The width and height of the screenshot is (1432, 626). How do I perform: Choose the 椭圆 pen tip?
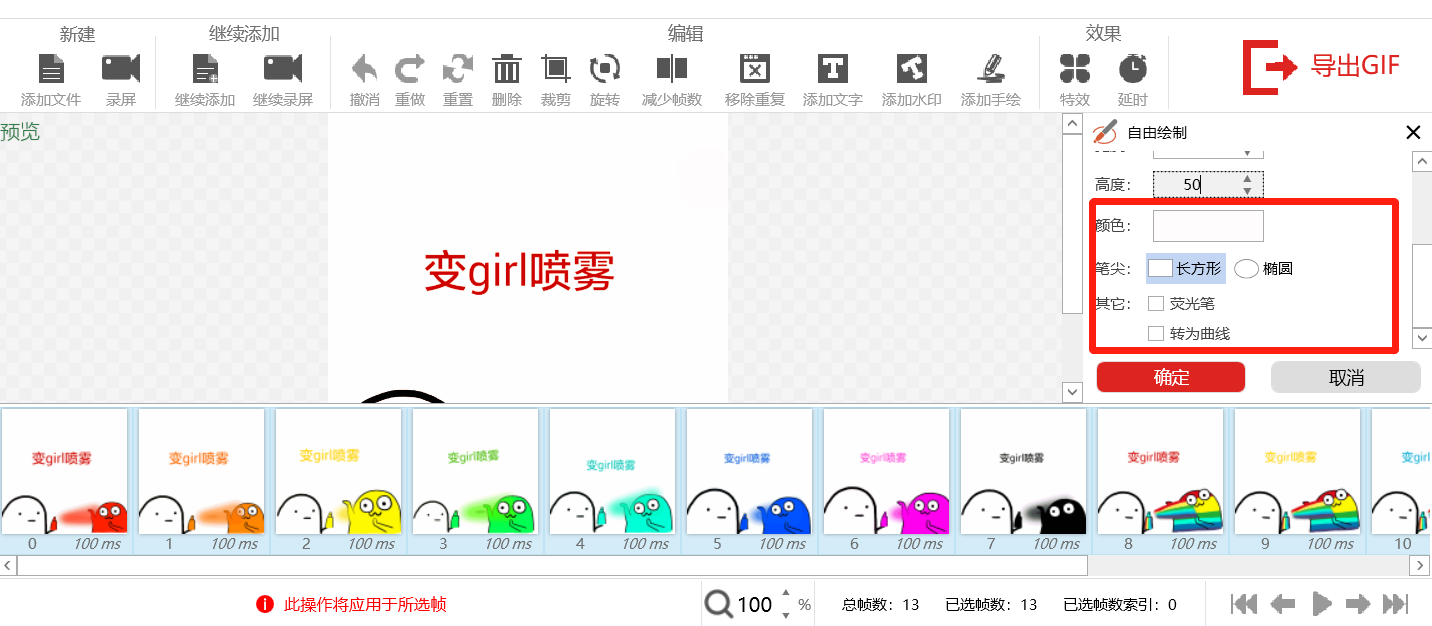[1246, 268]
